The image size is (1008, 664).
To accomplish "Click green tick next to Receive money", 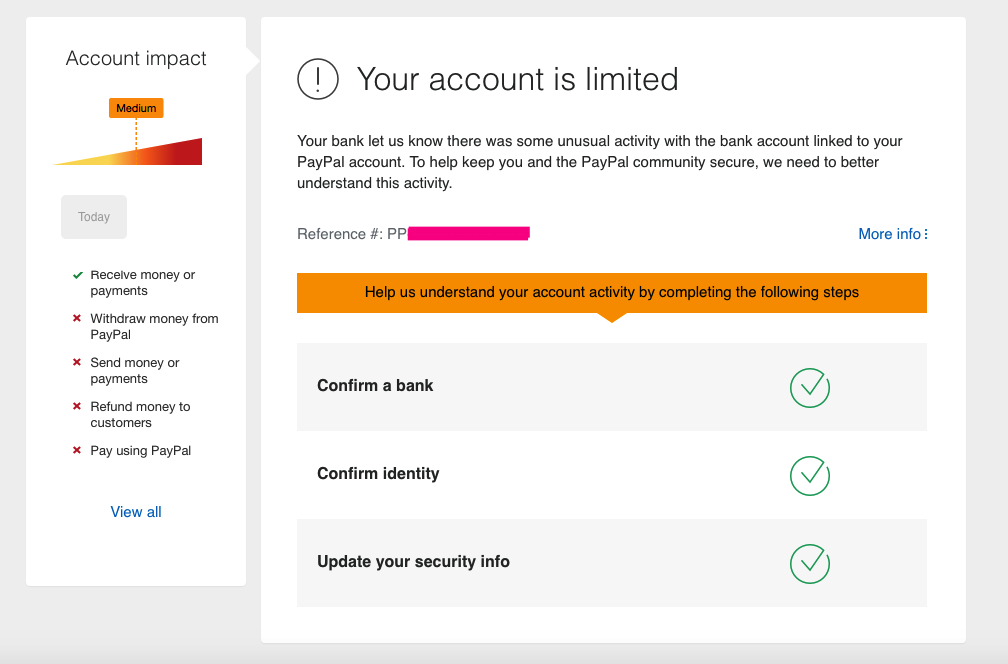I will click(77, 275).
